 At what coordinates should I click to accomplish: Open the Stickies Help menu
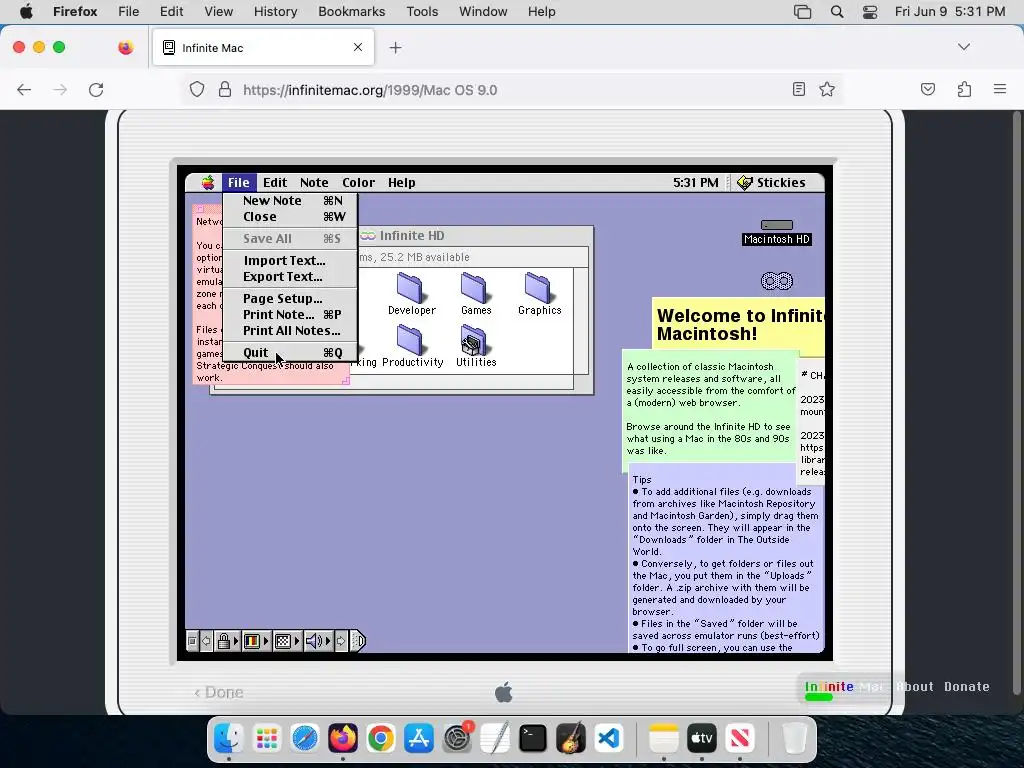click(x=402, y=183)
